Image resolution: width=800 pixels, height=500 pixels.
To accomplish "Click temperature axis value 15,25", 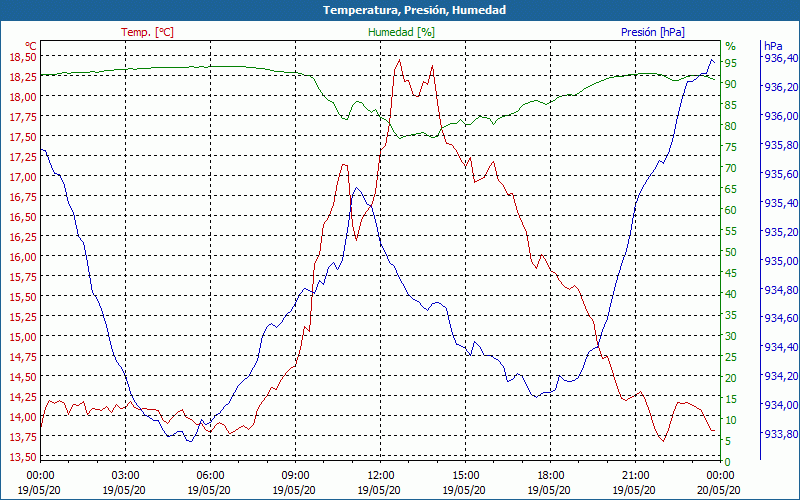I will click(x=23, y=316).
